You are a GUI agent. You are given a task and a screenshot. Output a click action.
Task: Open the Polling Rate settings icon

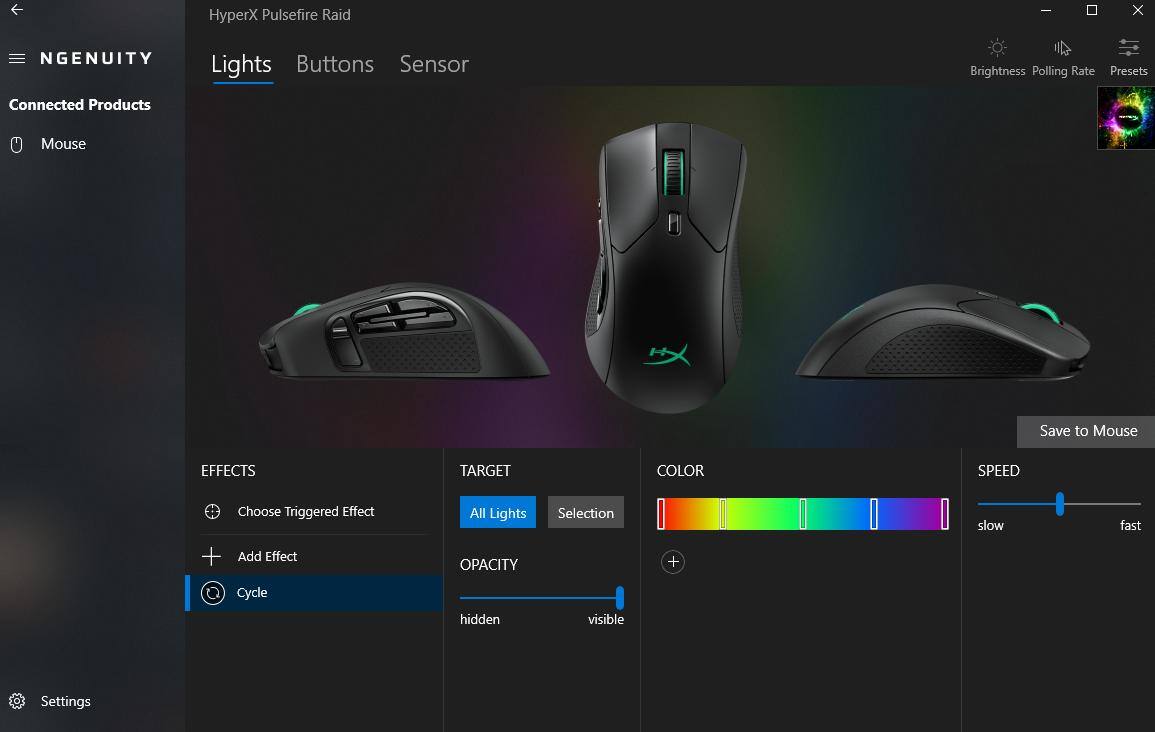(1062, 48)
